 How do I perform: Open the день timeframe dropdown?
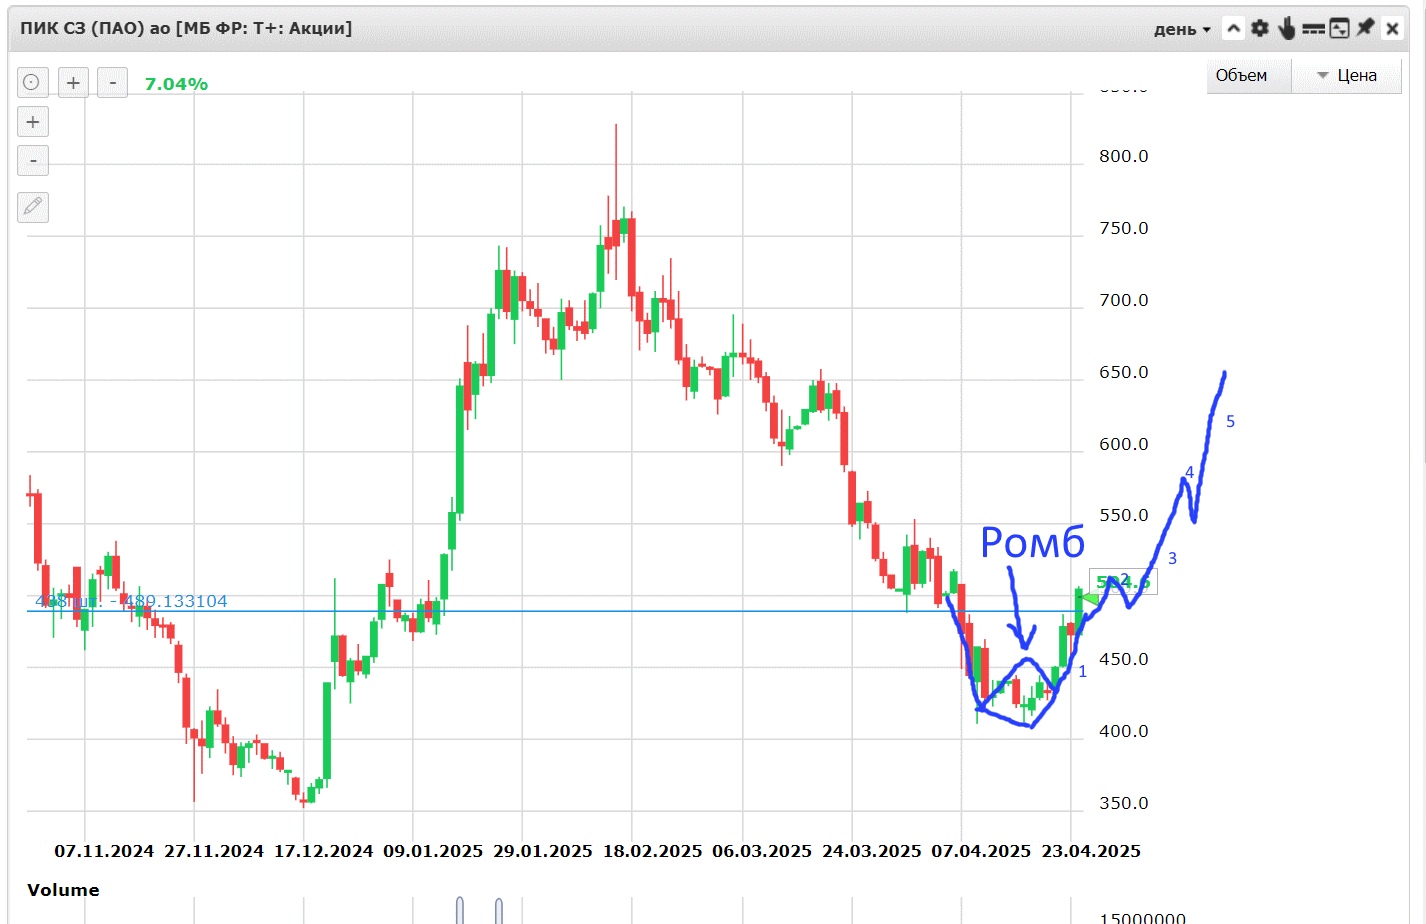pos(1182,29)
